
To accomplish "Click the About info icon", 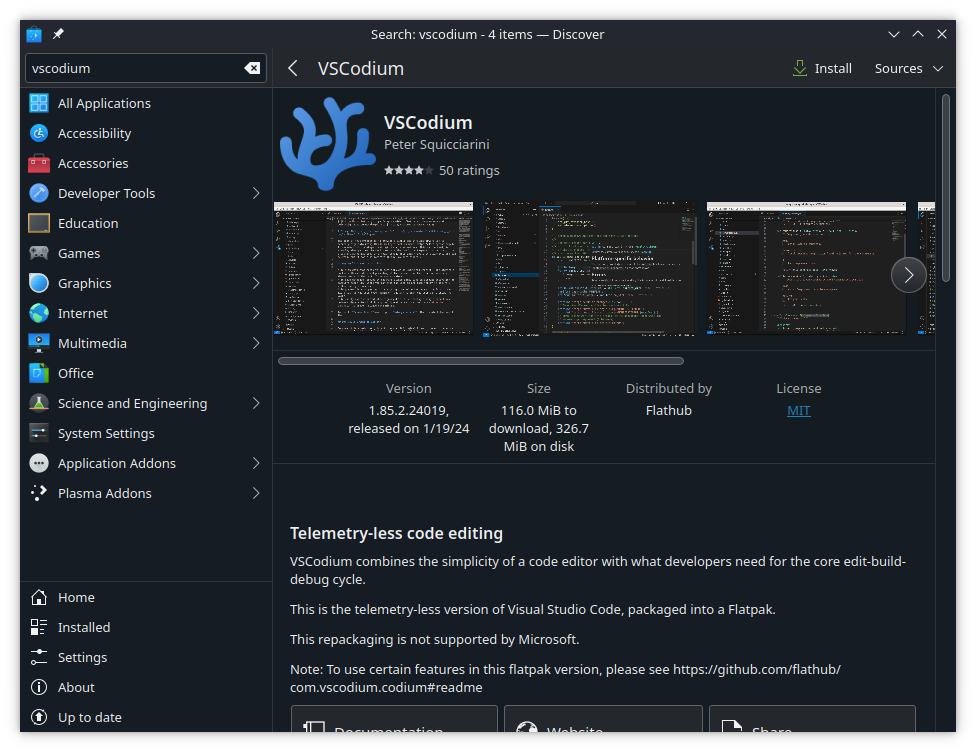I will (x=39, y=687).
